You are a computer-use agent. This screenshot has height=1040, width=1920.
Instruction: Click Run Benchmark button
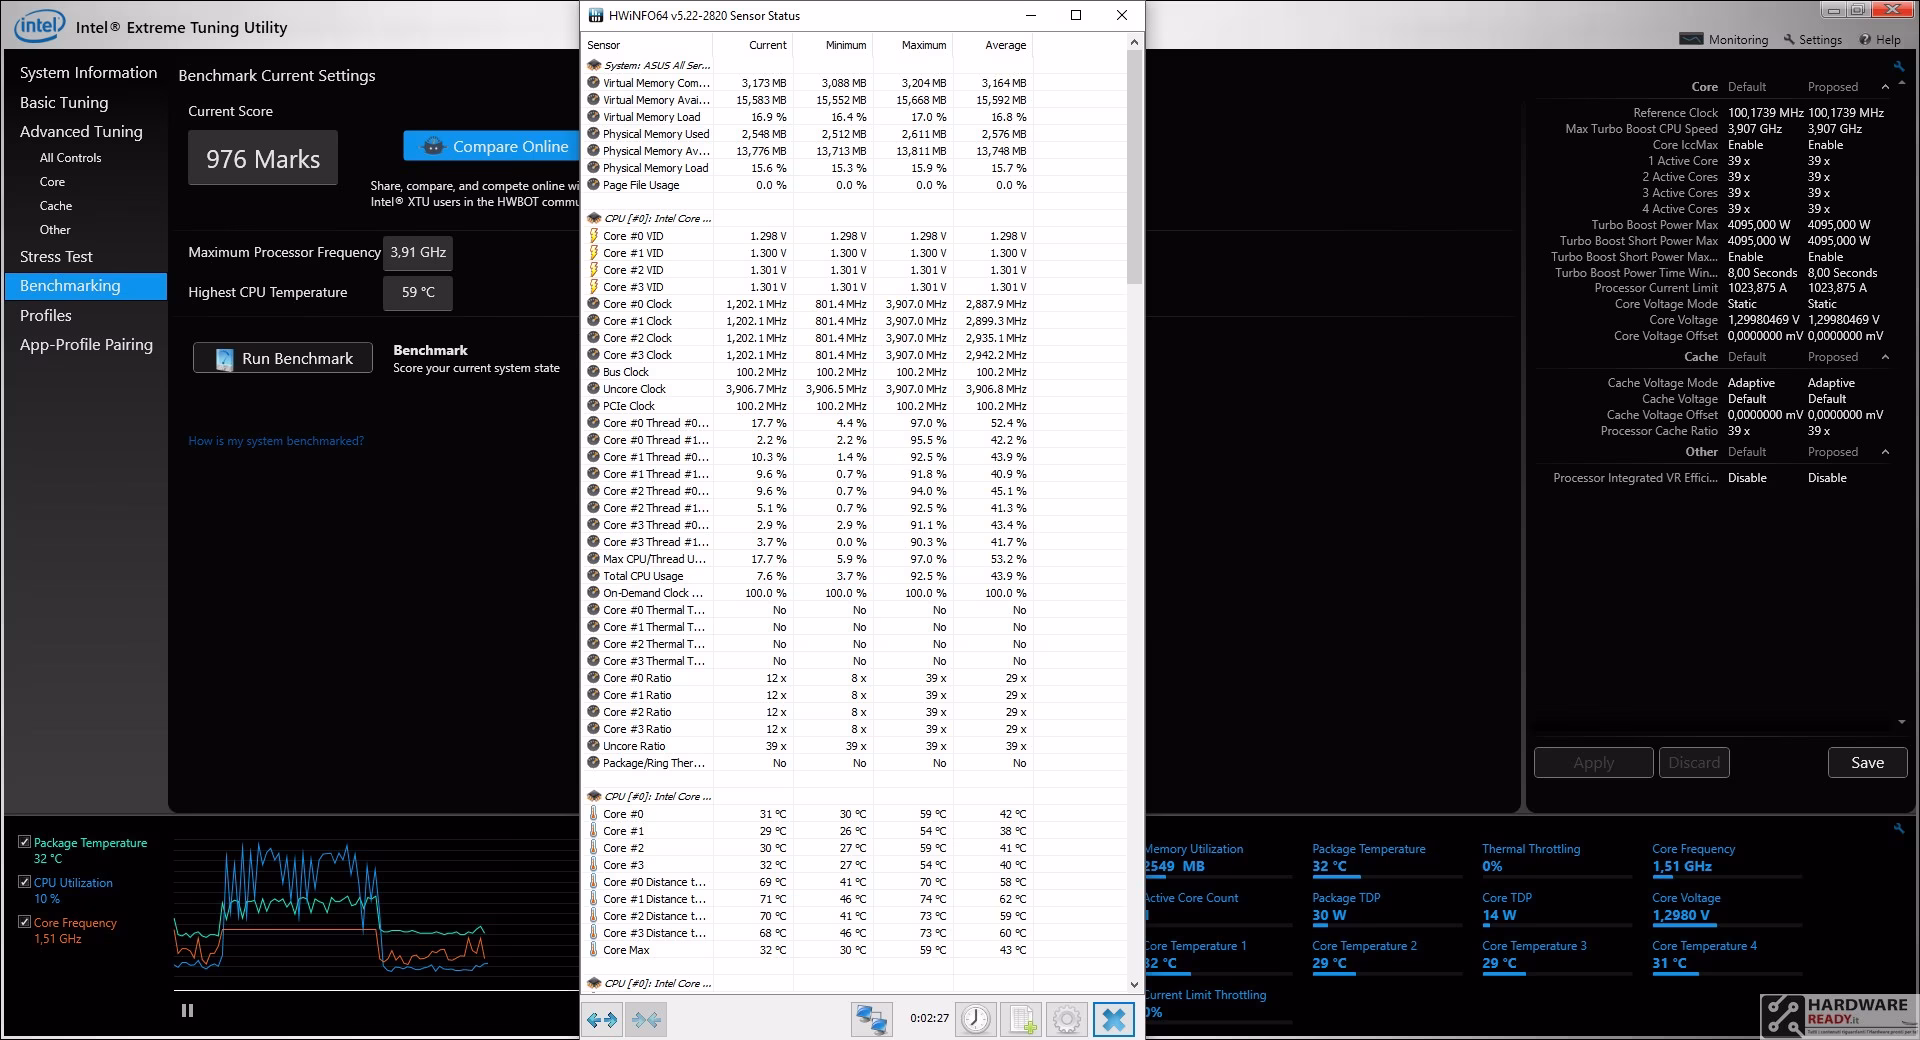(x=283, y=358)
